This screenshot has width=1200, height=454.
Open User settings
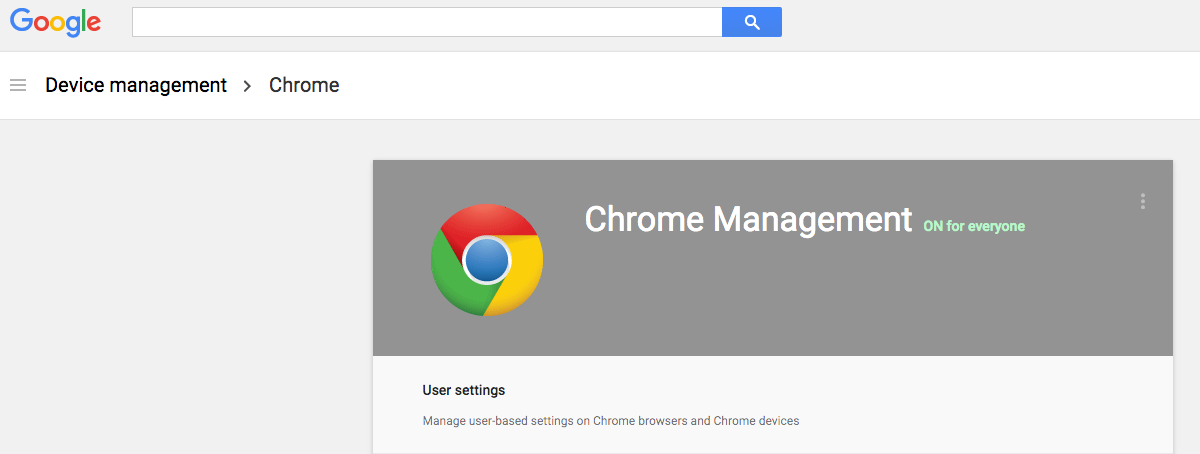coord(464,390)
